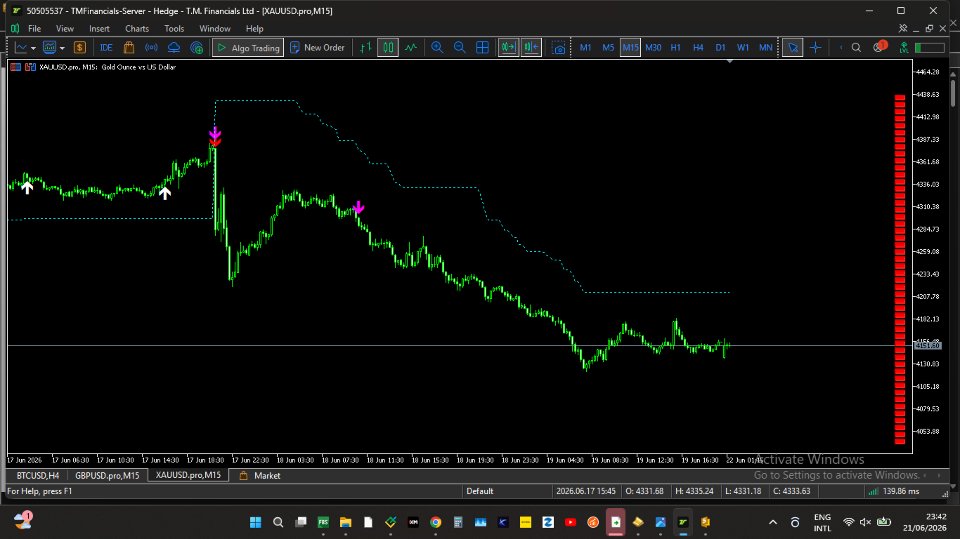
Task: Click the globe-with-plus toolbar icon
Action: point(197,47)
